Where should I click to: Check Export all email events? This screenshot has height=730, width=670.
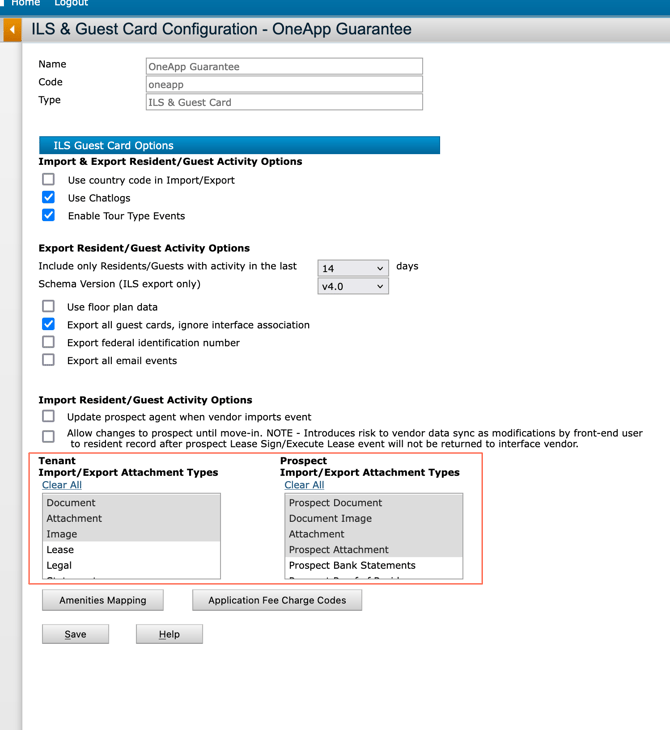(x=48, y=360)
